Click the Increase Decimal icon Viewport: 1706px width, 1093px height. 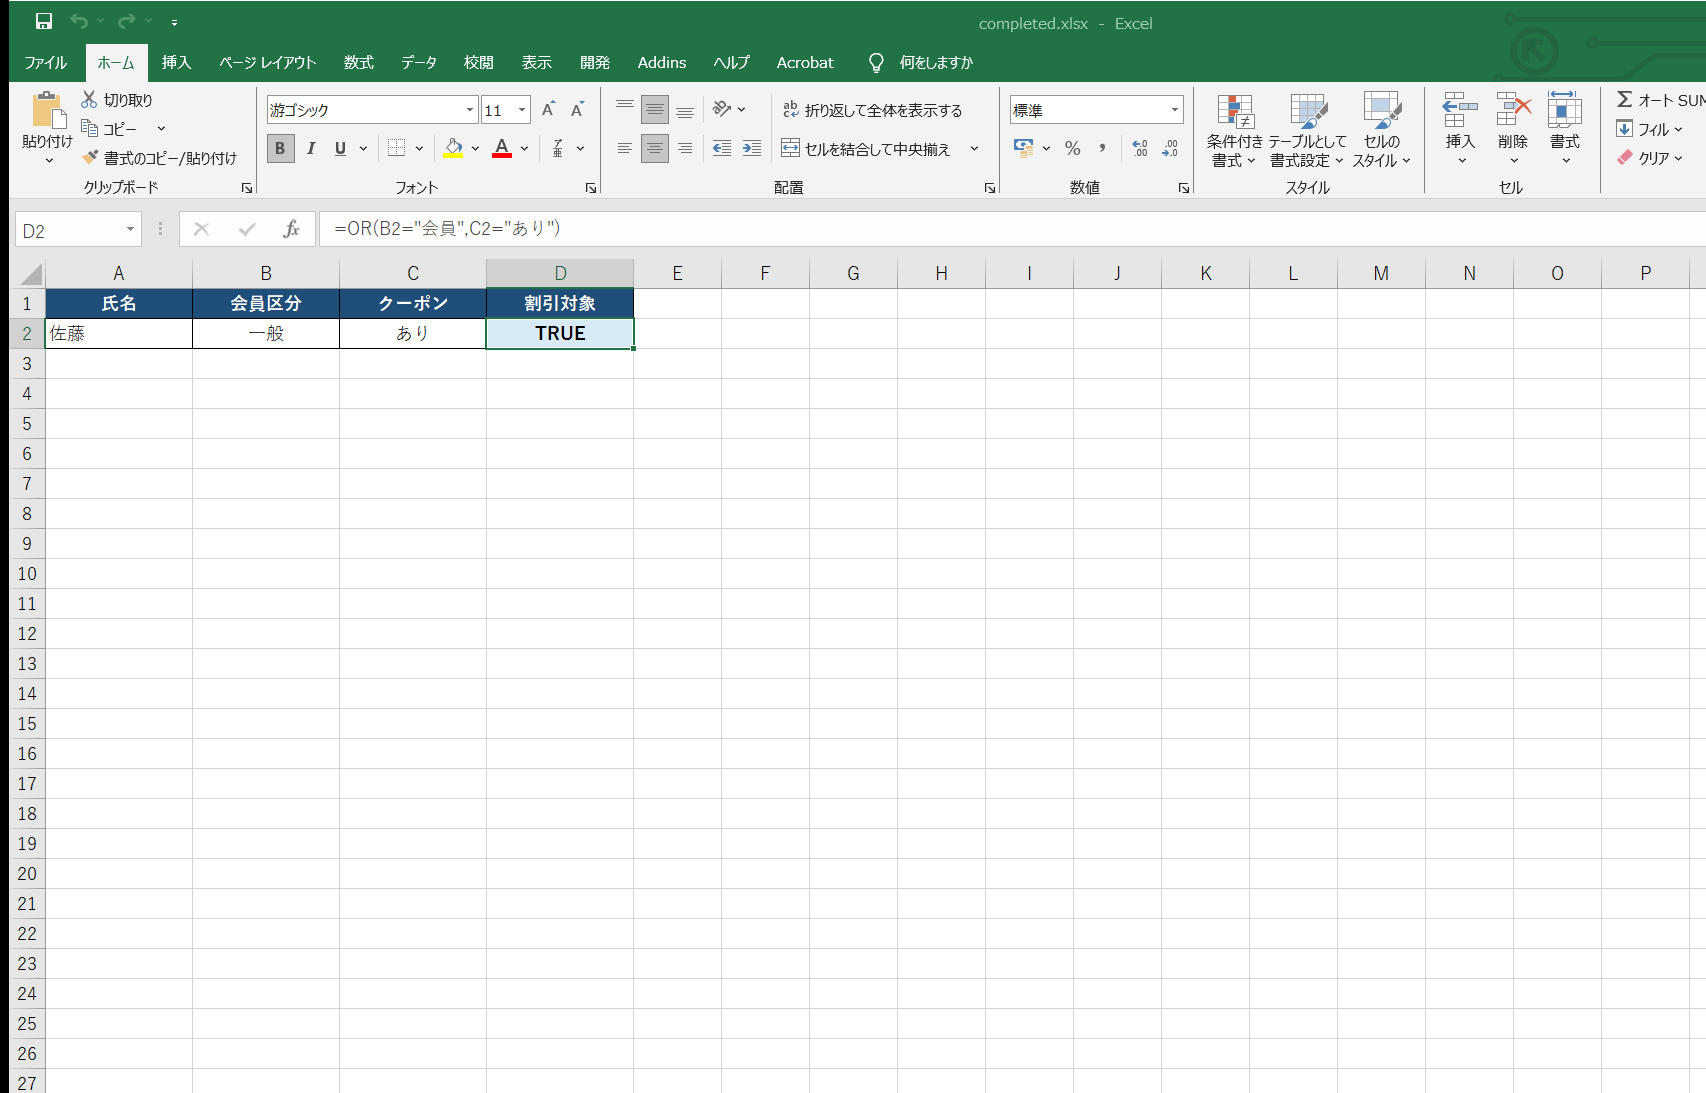(1140, 148)
